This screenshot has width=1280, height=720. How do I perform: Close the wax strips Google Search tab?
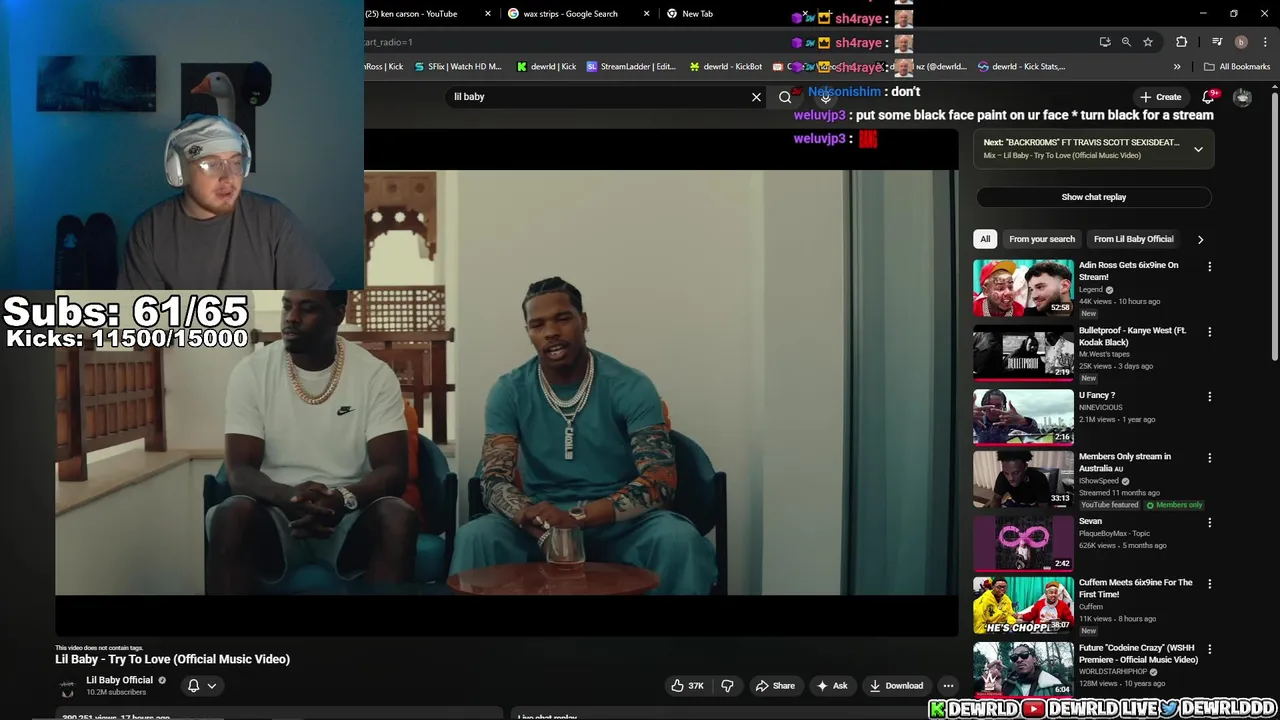point(646,14)
